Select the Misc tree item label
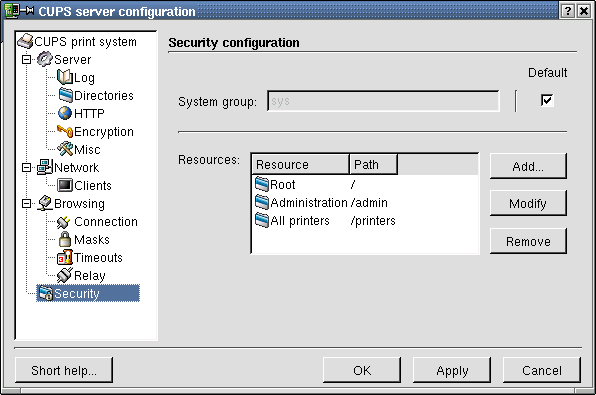The height and width of the screenshot is (395, 596). pos(87,149)
